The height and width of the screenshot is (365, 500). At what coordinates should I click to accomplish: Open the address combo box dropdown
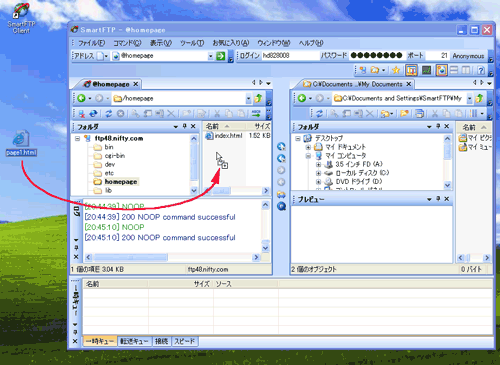(x=210, y=56)
